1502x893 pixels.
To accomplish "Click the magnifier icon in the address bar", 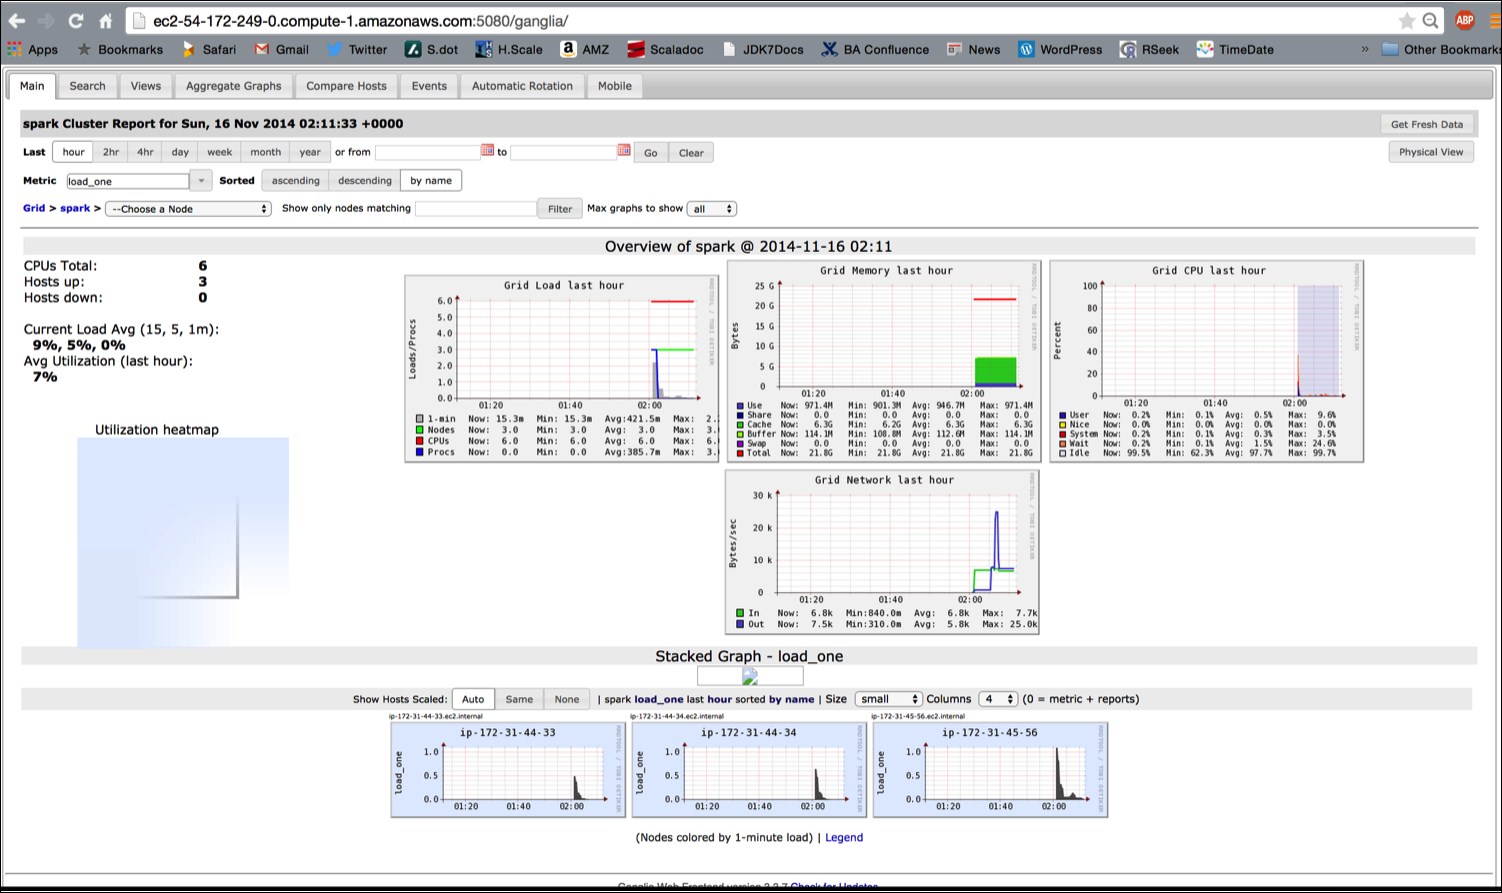I will tap(1431, 20).
